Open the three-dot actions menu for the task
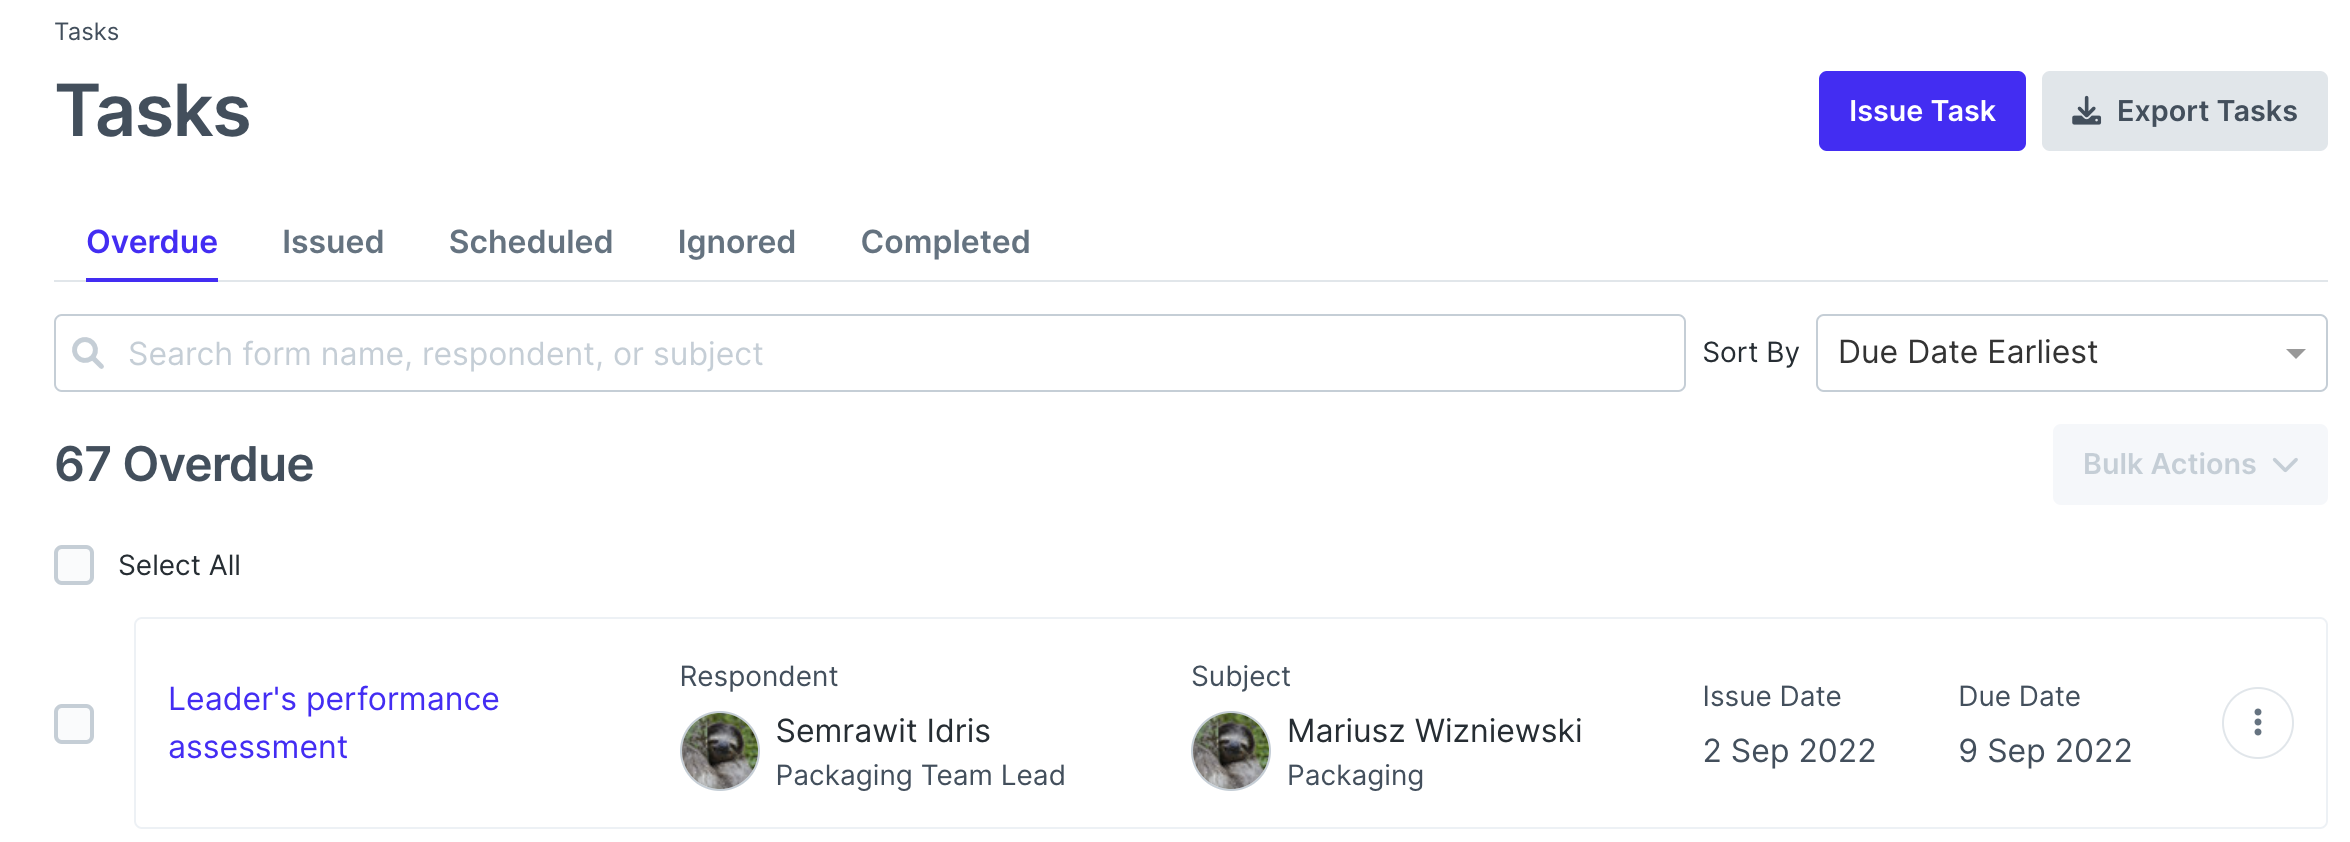2350x842 pixels. pyautogui.click(x=2257, y=722)
